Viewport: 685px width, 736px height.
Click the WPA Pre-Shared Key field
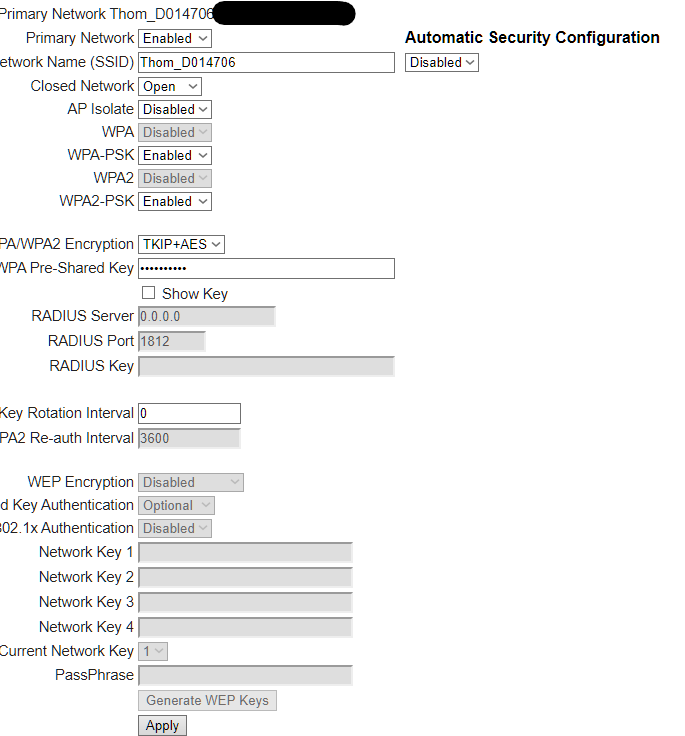(266, 268)
